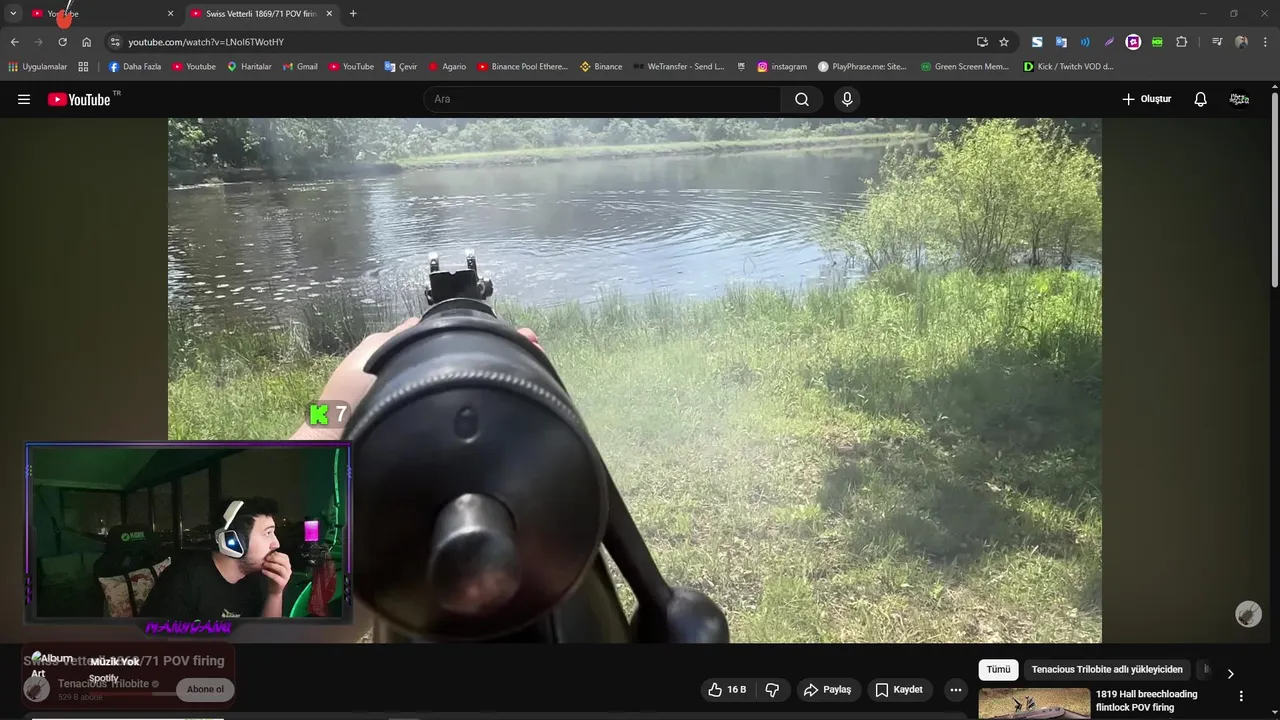
Task: Open the purple-square circular extension icon
Action: (1133, 42)
